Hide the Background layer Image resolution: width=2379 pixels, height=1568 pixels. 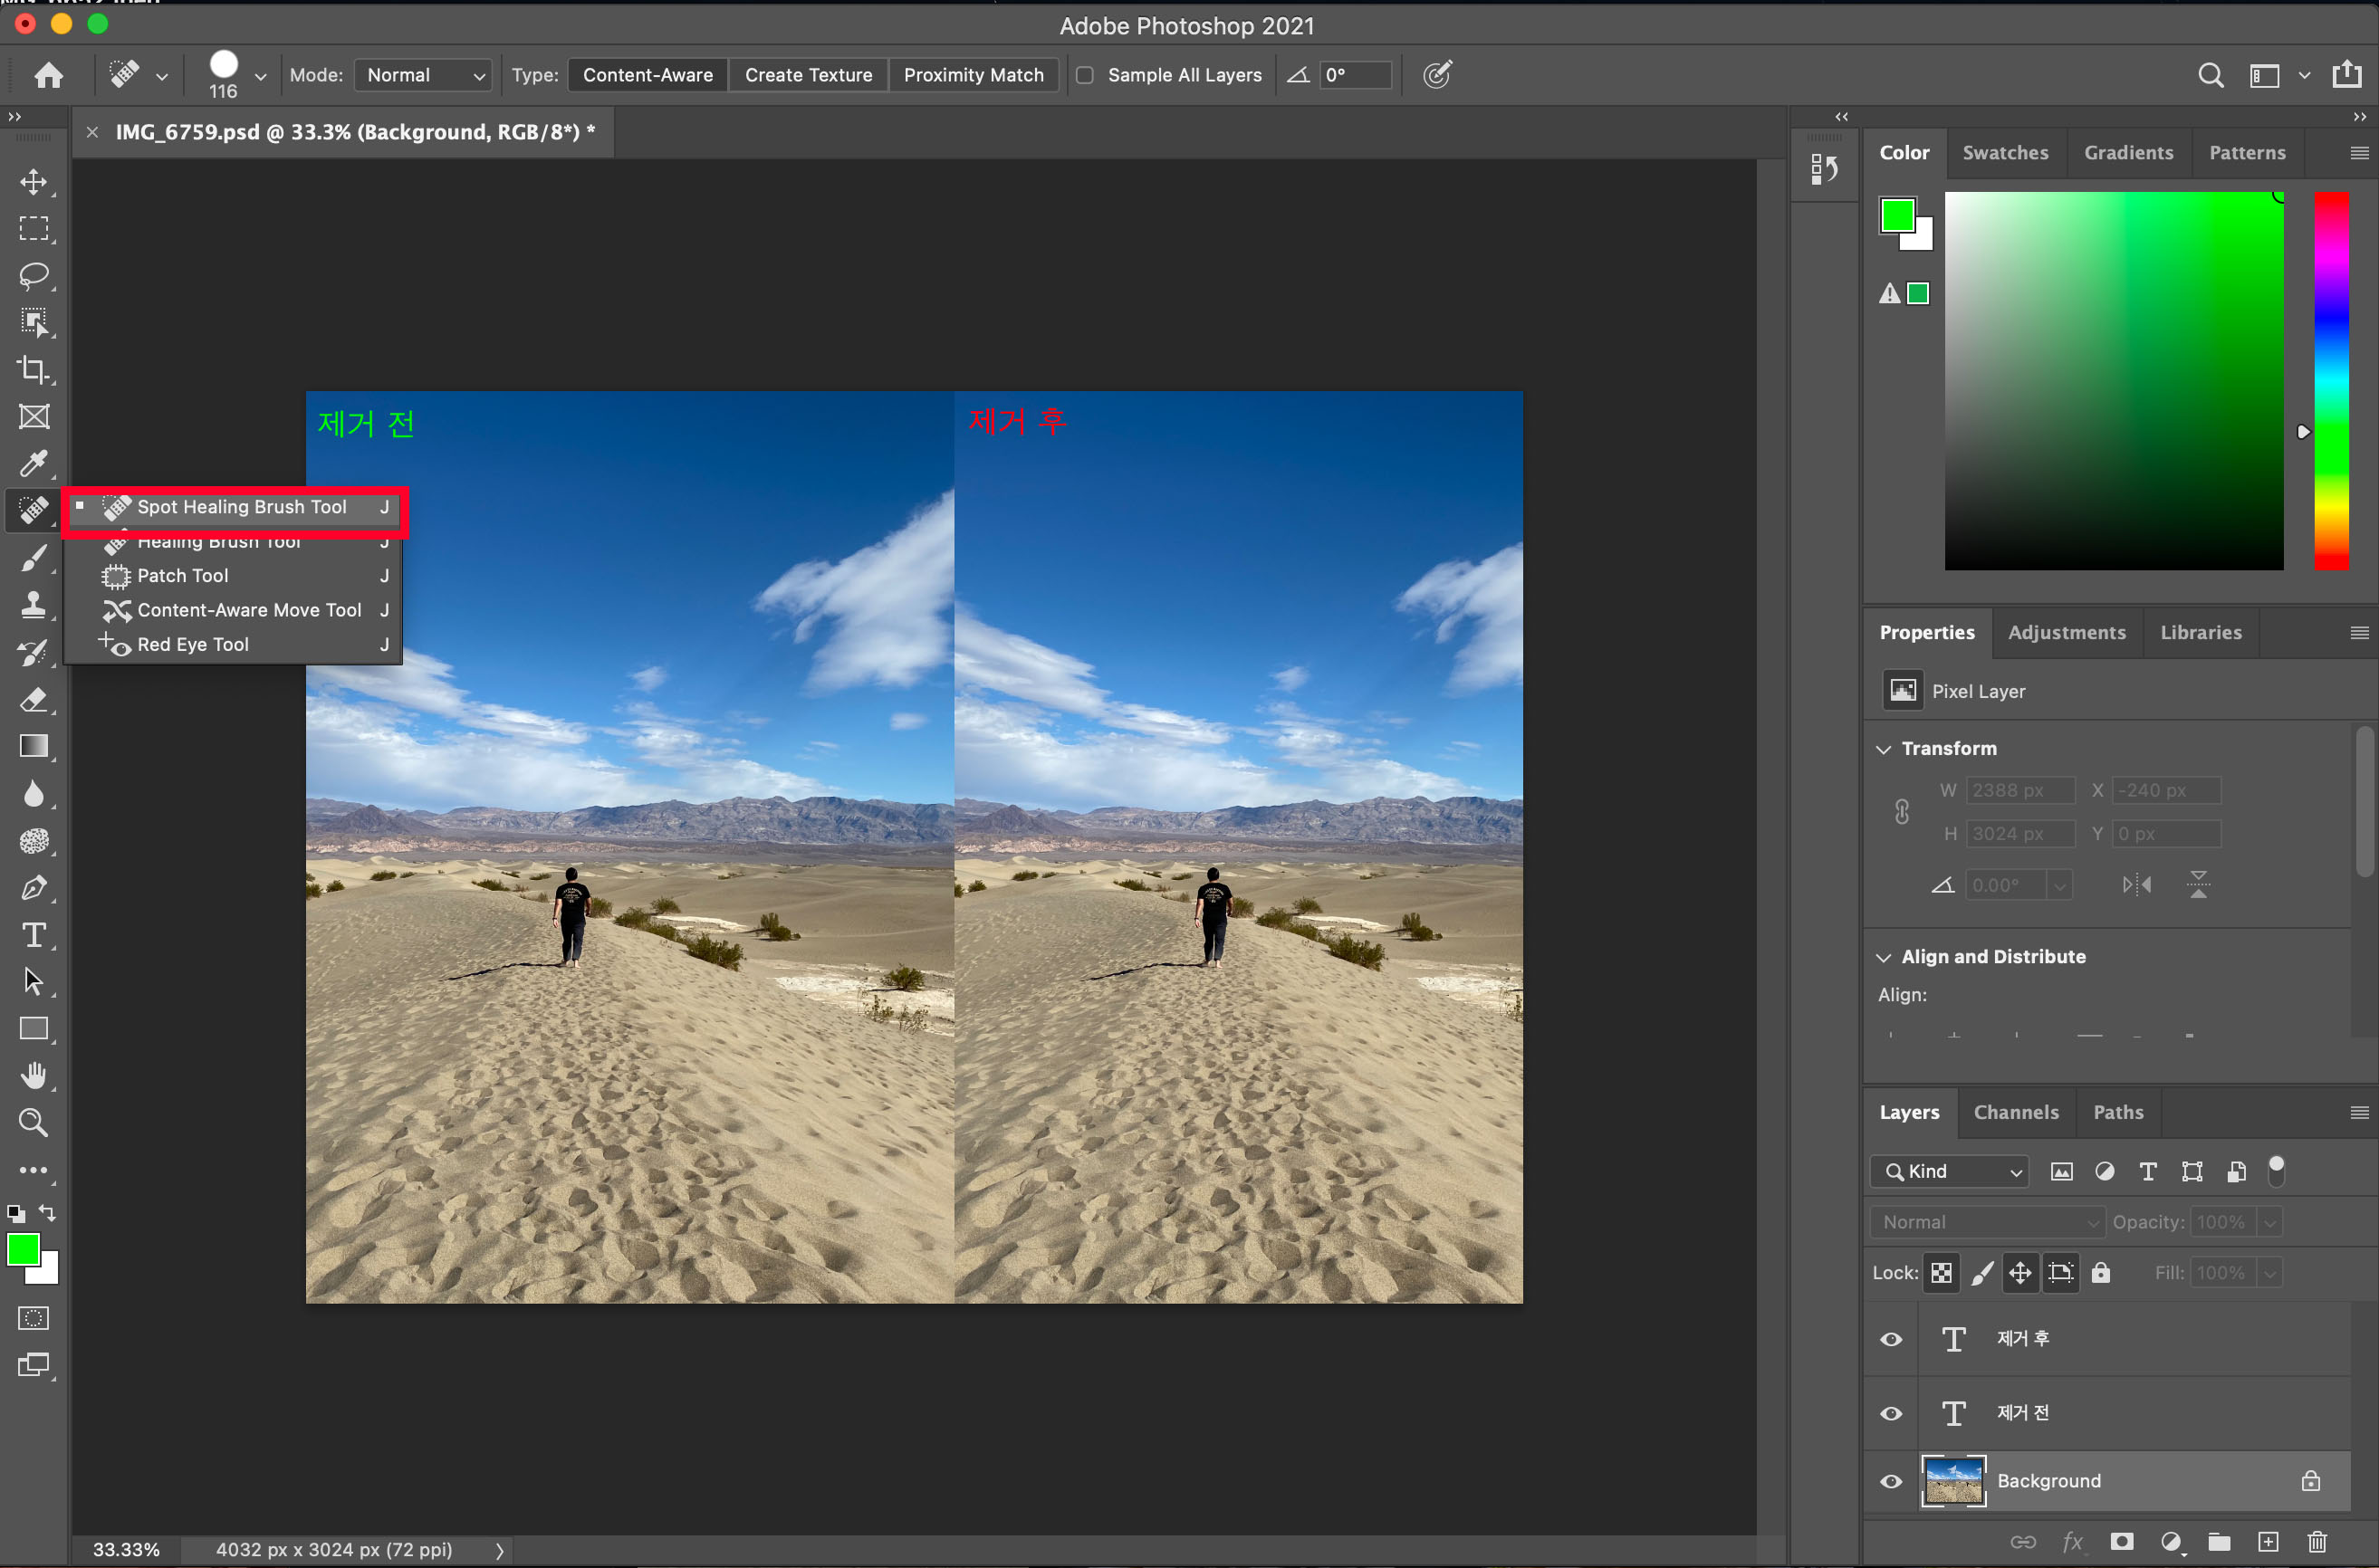pyautogui.click(x=1891, y=1481)
